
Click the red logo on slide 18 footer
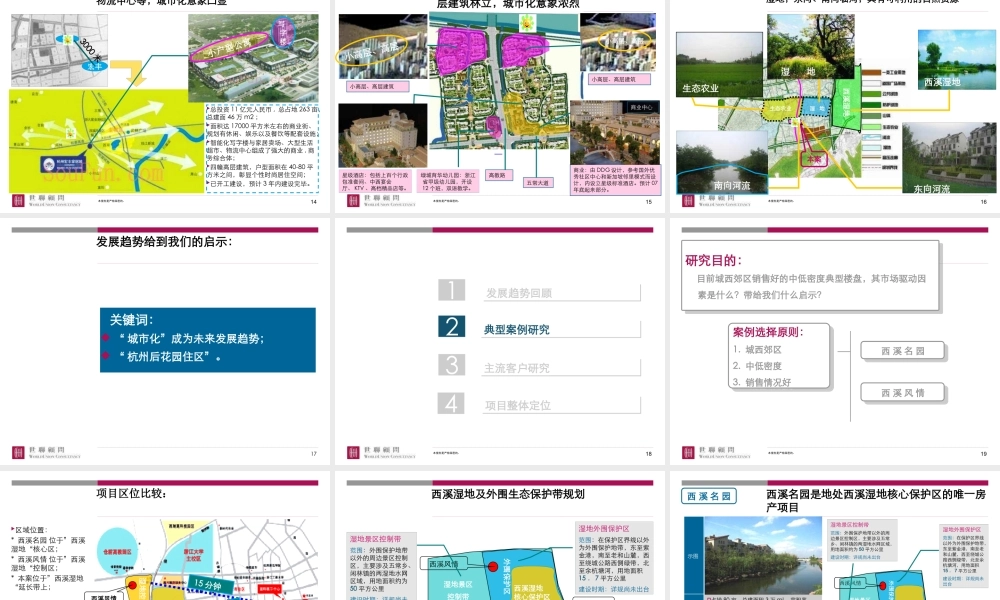[x=353, y=453]
